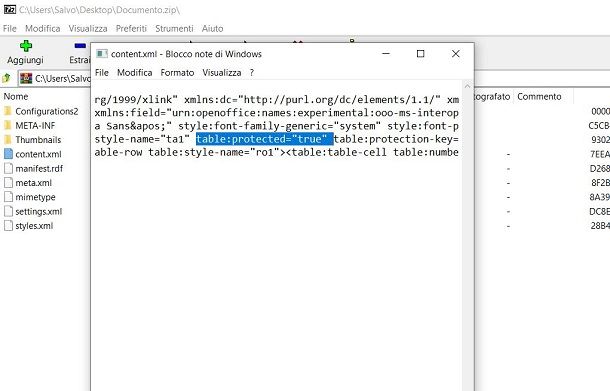Open the Strumenti menu in 7-Zip
The image size is (610, 391).
coord(174,28)
